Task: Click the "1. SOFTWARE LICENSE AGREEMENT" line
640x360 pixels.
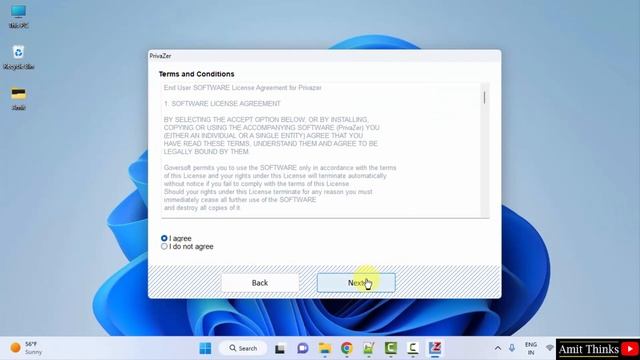Action: tap(222, 104)
